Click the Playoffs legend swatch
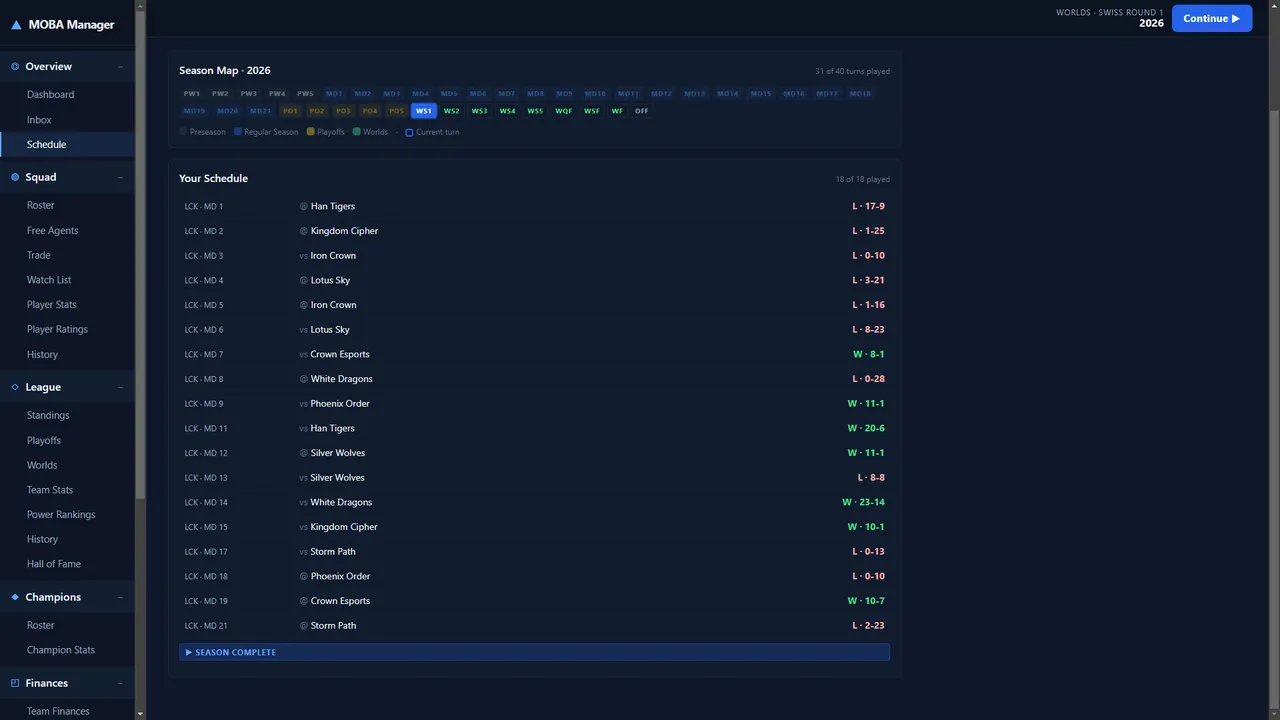The height and width of the screenshot is (720, 1280). point(310,132)
